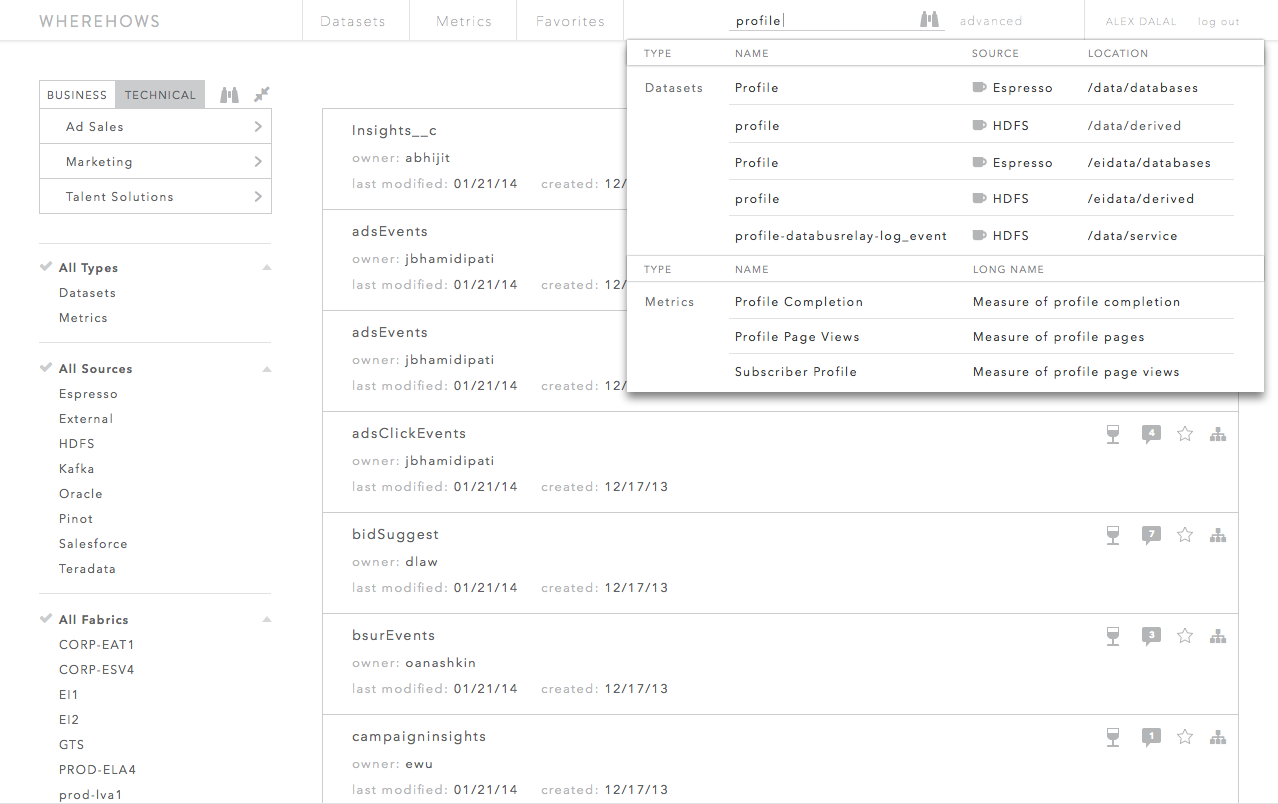Image resolution: width=1278 pixels, height=804 pixels.
Task: Select the PROD-ELA4 fabric
Action: (97, 770)
